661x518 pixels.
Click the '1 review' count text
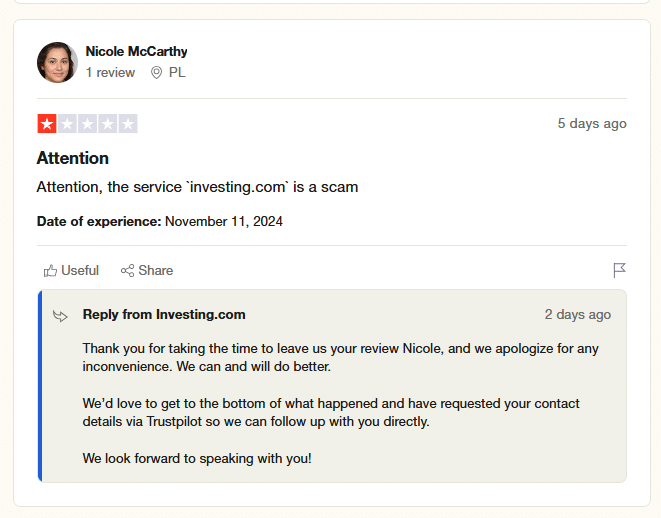point(110,72)
